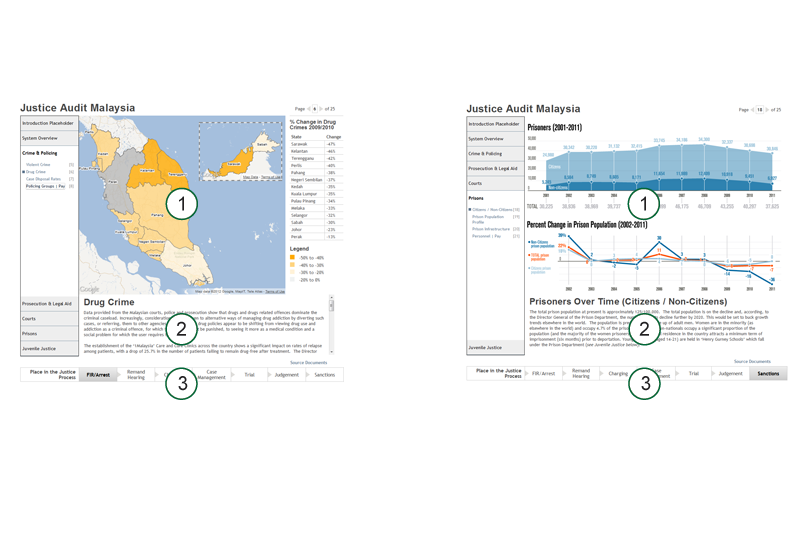This screenshot has height=550, width=800.
Task: Go to previous page from page 6
Action: pyautogui.click(x=308, y=108)
